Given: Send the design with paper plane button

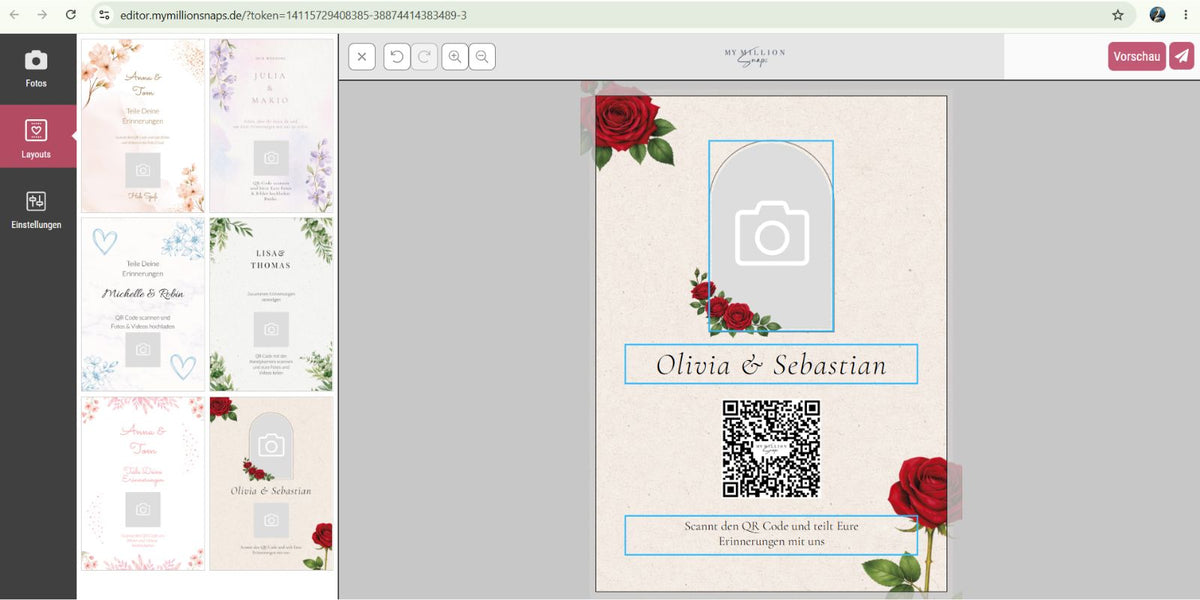Looking at the screenshot, I should click(1182, 56).
